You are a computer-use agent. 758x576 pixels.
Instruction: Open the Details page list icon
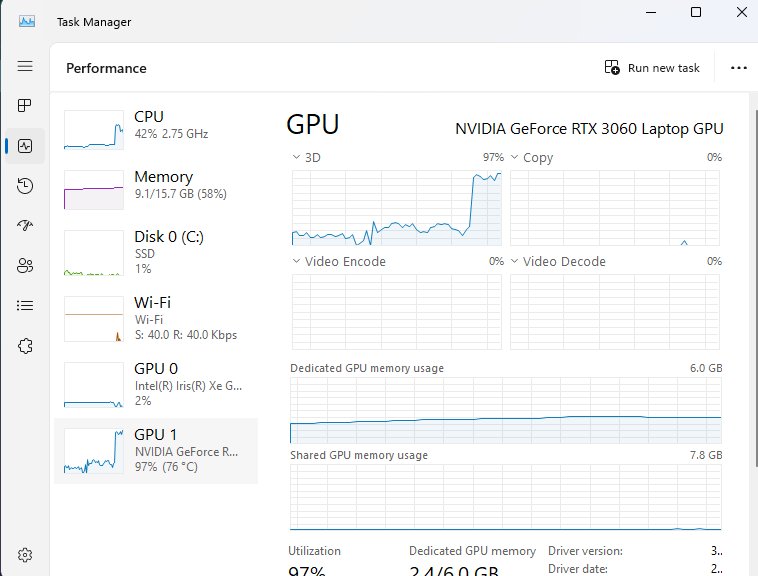(25, 305)
